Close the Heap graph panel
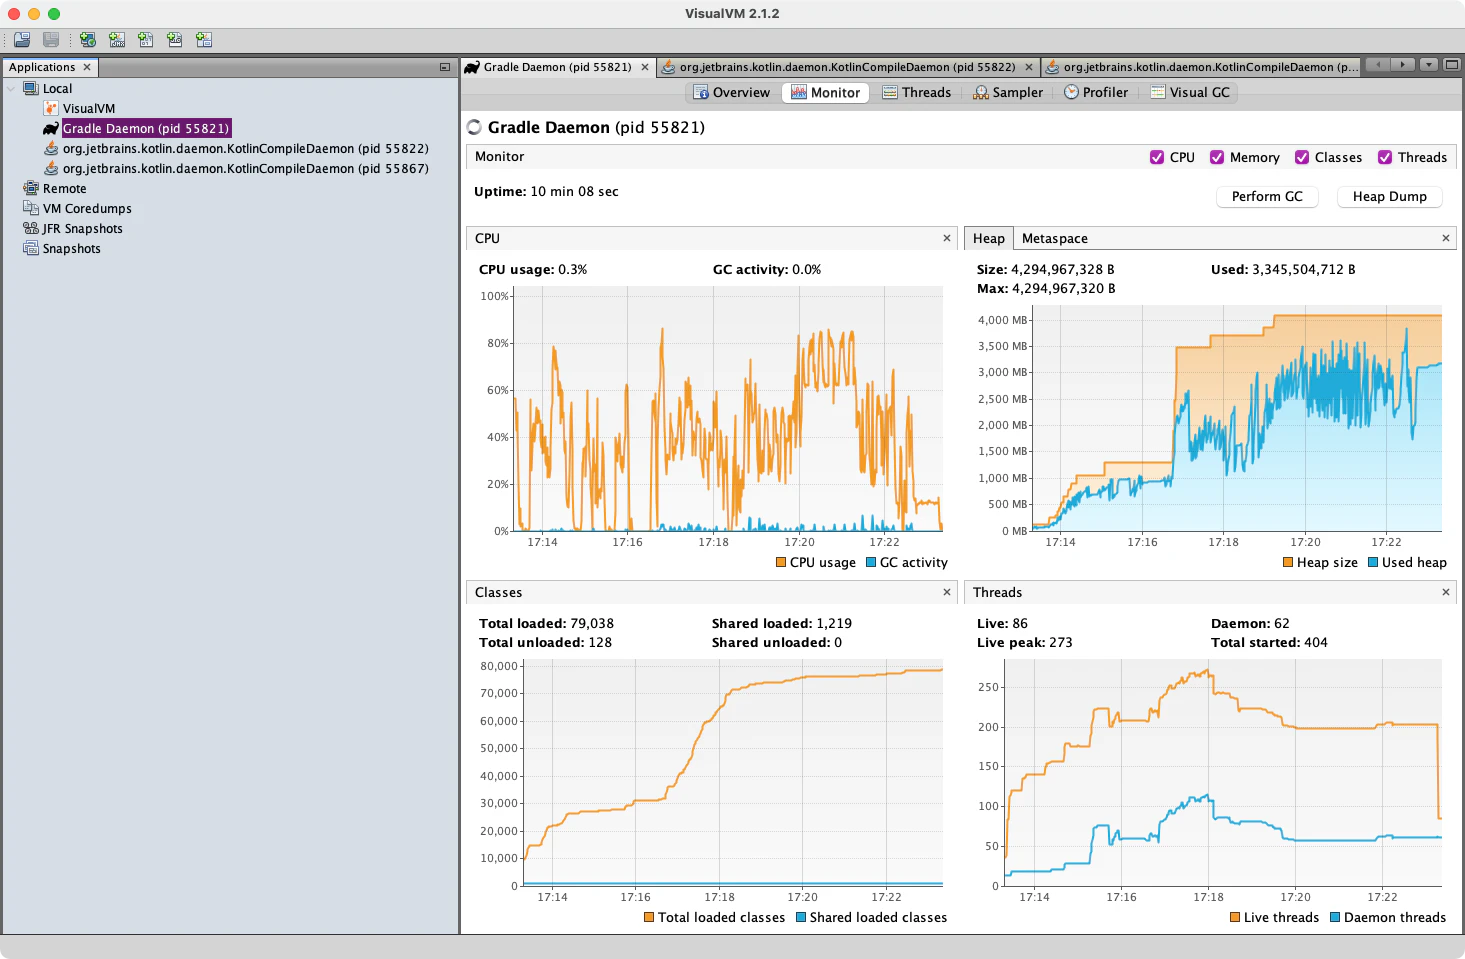The height and width of the screenshot is (959, 1465). coord(1445,238)
